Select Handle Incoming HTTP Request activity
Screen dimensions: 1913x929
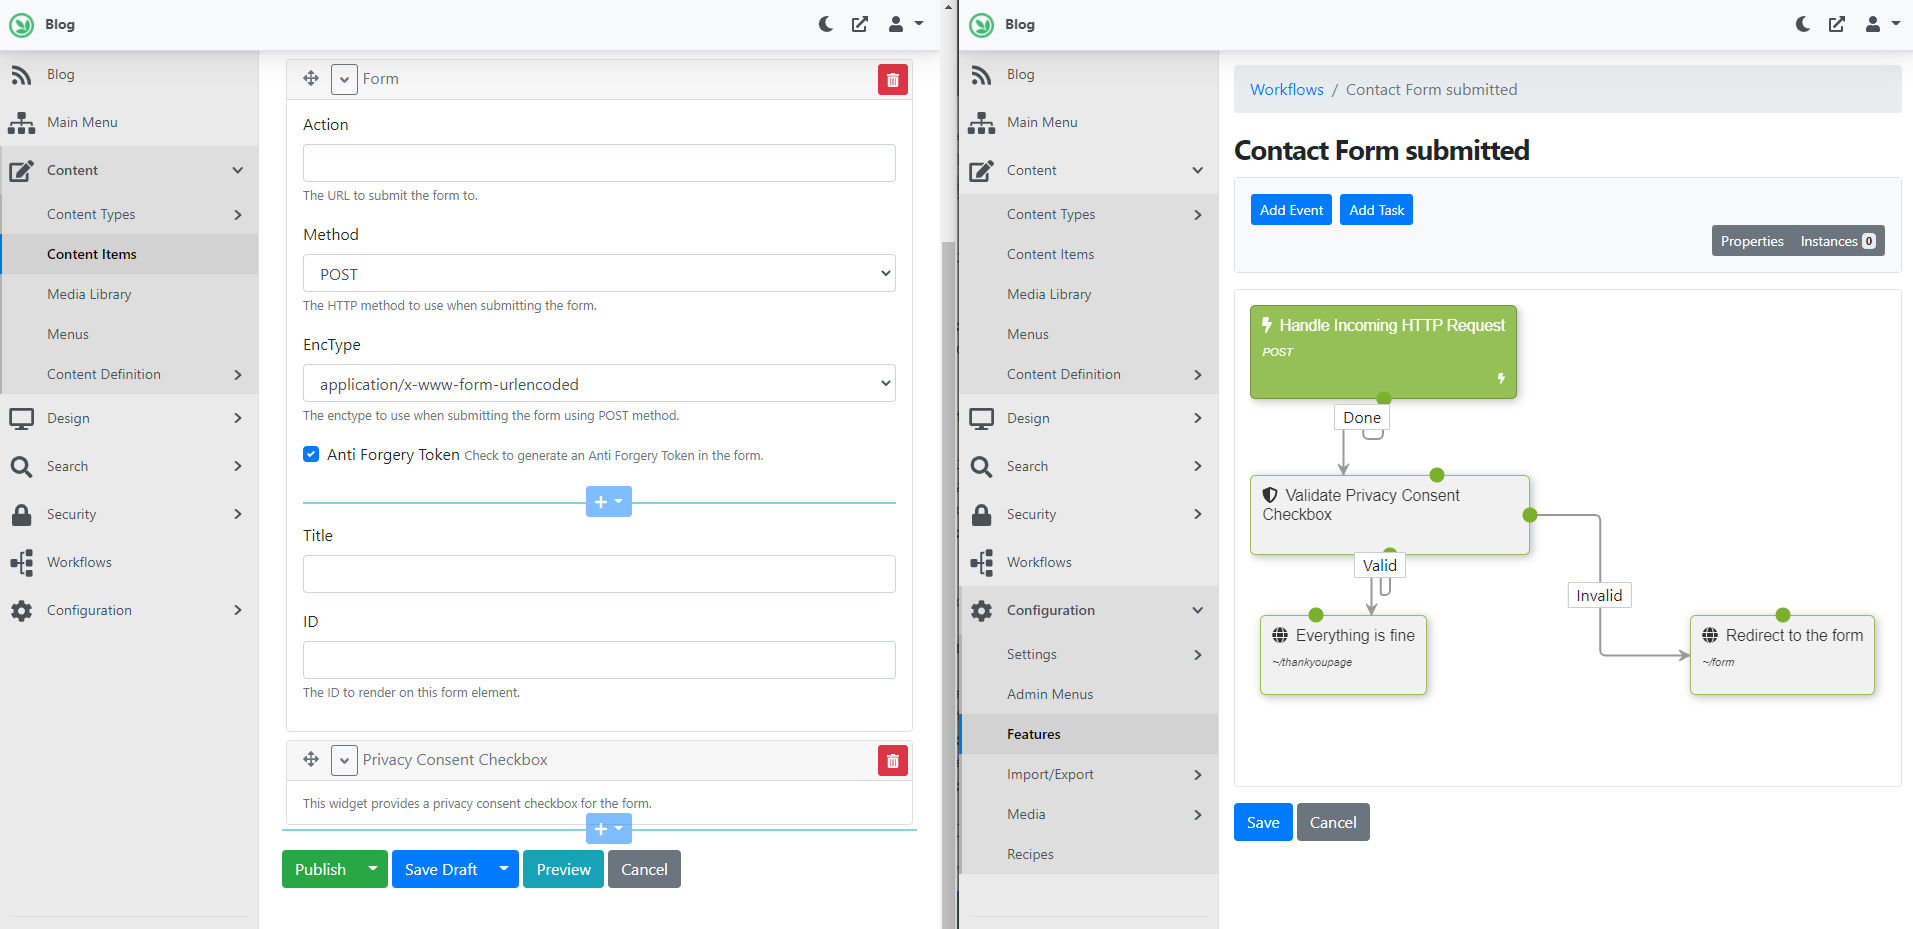coord(1383,352)
